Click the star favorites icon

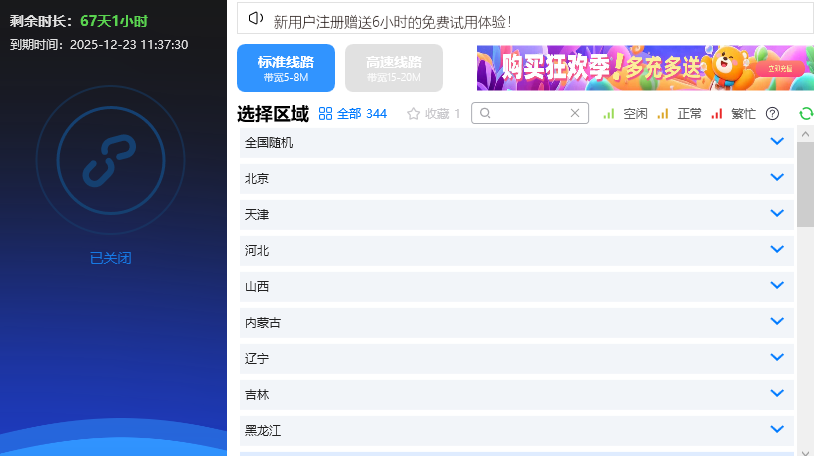point(413,114)
